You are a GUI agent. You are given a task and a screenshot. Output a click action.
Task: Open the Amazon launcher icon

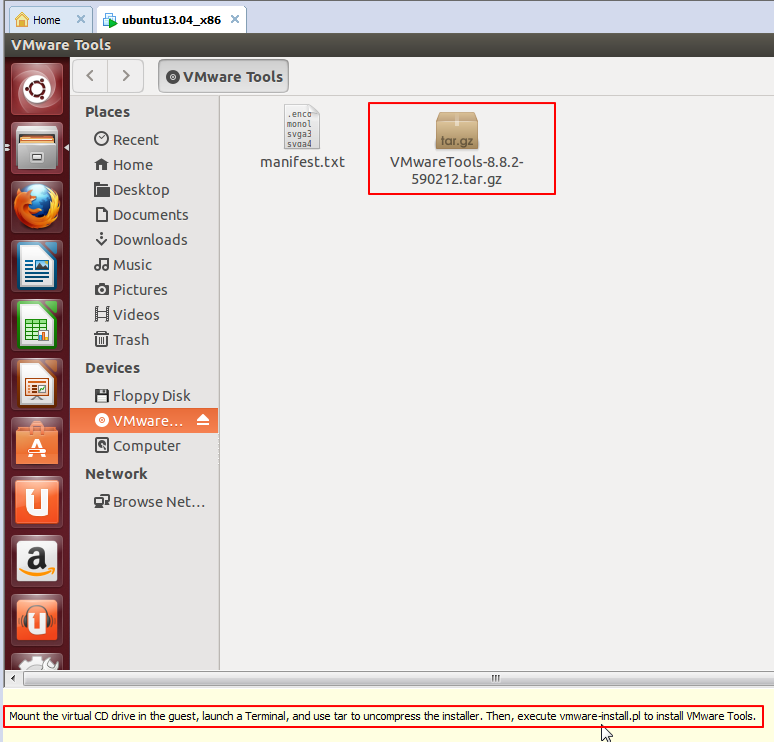pyautogui.click(x=37, y=561)
